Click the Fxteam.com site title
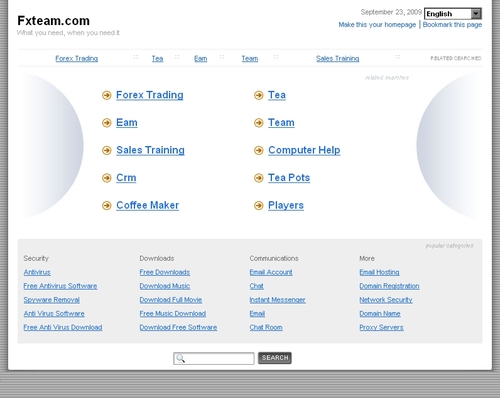This screenshot has height=398, width=500. (53, 21)
